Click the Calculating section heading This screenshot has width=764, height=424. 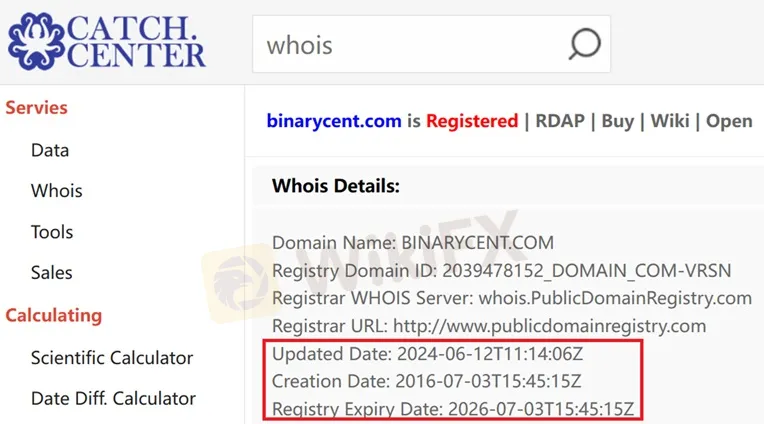tap(54, 315)
